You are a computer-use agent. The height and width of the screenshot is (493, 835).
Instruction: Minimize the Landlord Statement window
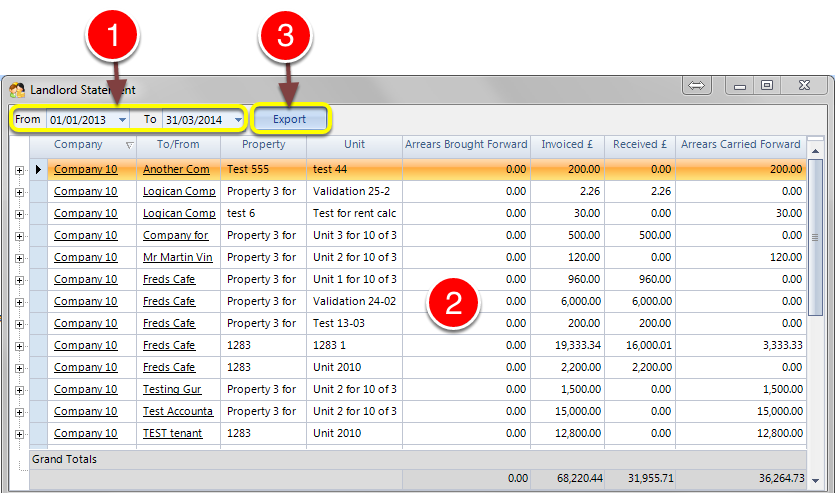coord(740,86)
